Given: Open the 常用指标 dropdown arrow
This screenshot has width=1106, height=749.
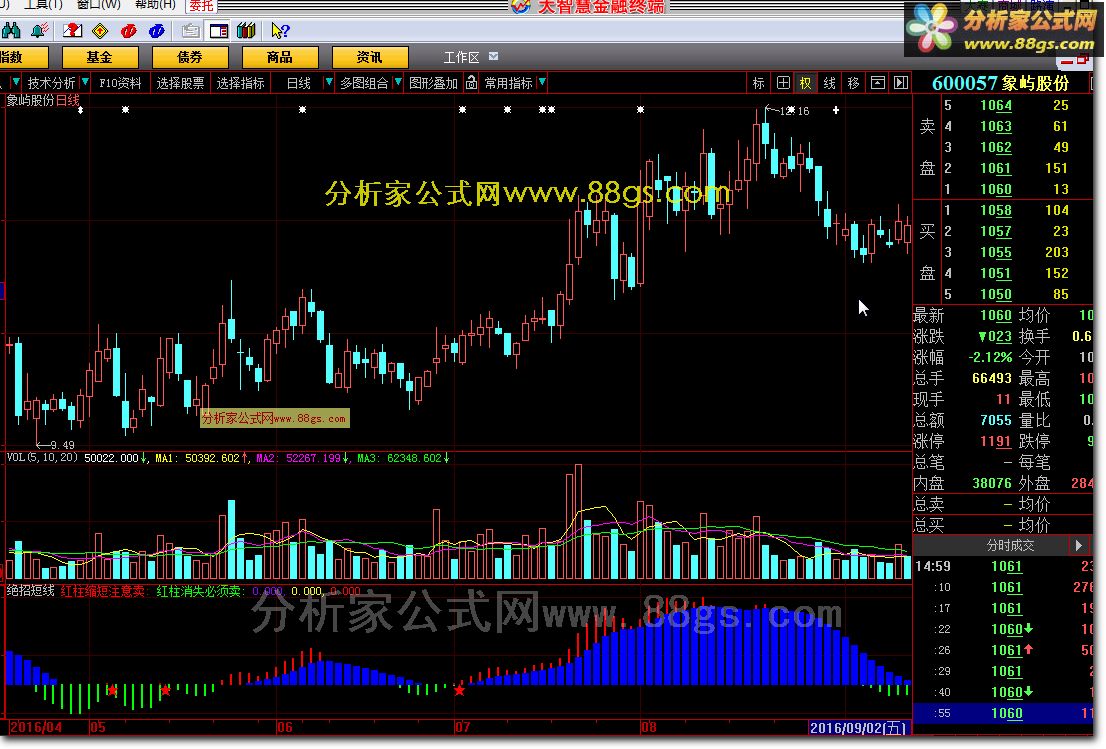Looking at the screenshot, I should [x=542, y=83].
